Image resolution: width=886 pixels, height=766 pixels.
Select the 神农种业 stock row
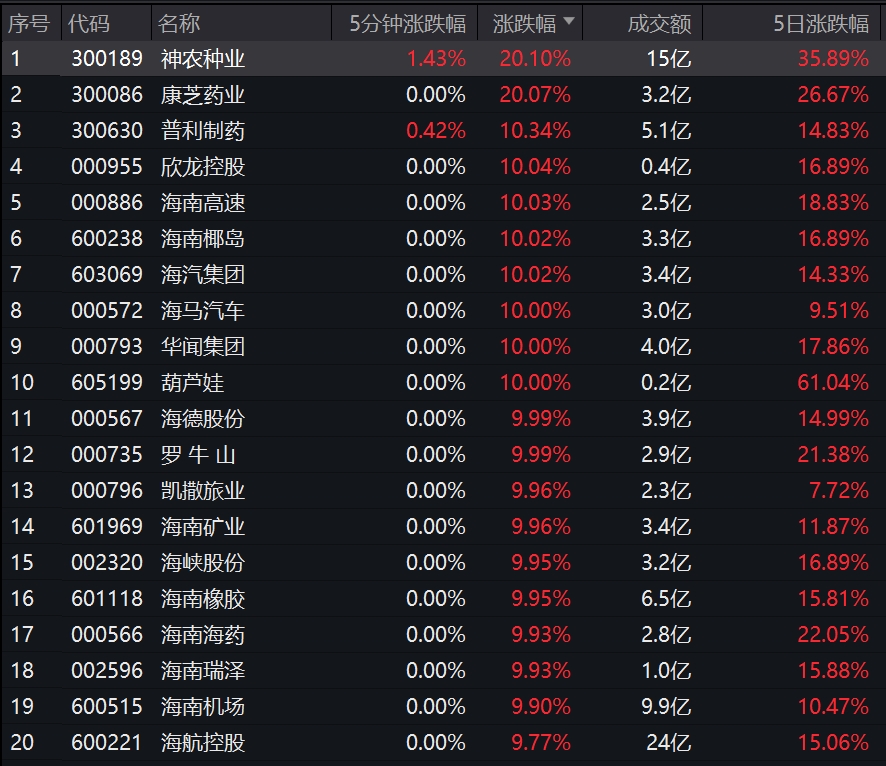(x=443, y=58)
